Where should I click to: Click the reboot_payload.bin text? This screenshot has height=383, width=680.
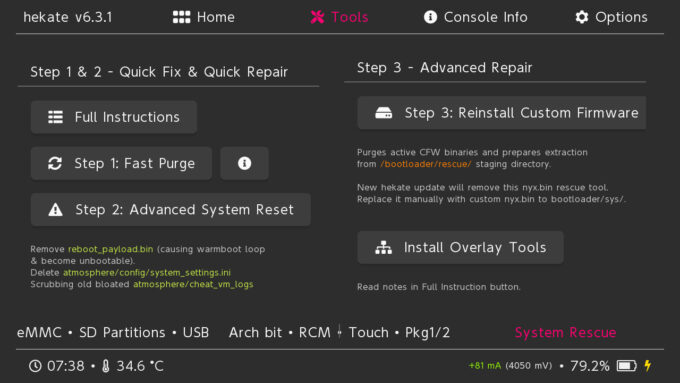click(111, 249)
